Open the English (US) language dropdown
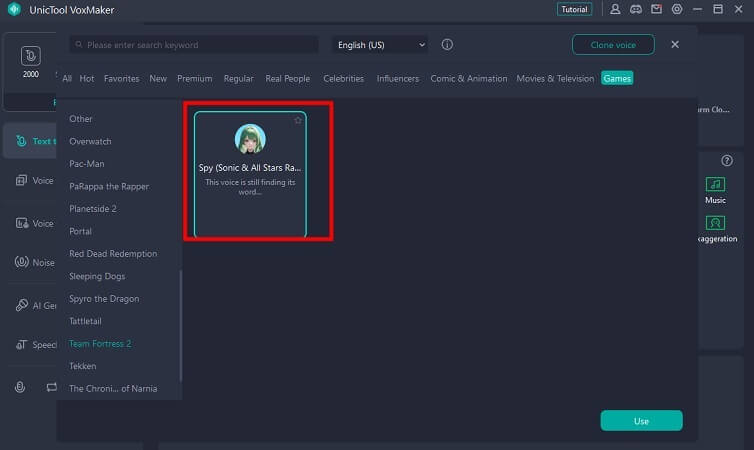This screenshot has height=450, width=754. tap(380, 45)
